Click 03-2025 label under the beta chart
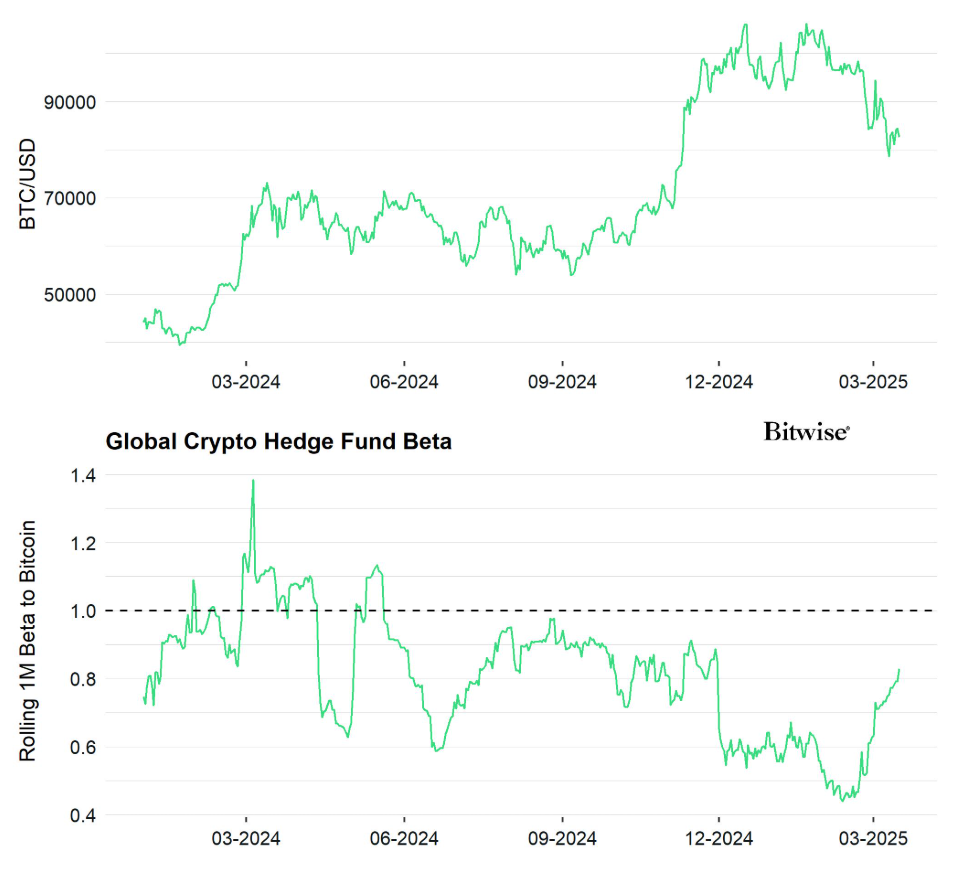Viewport: 953px width, 870px height. pos(875,836)
